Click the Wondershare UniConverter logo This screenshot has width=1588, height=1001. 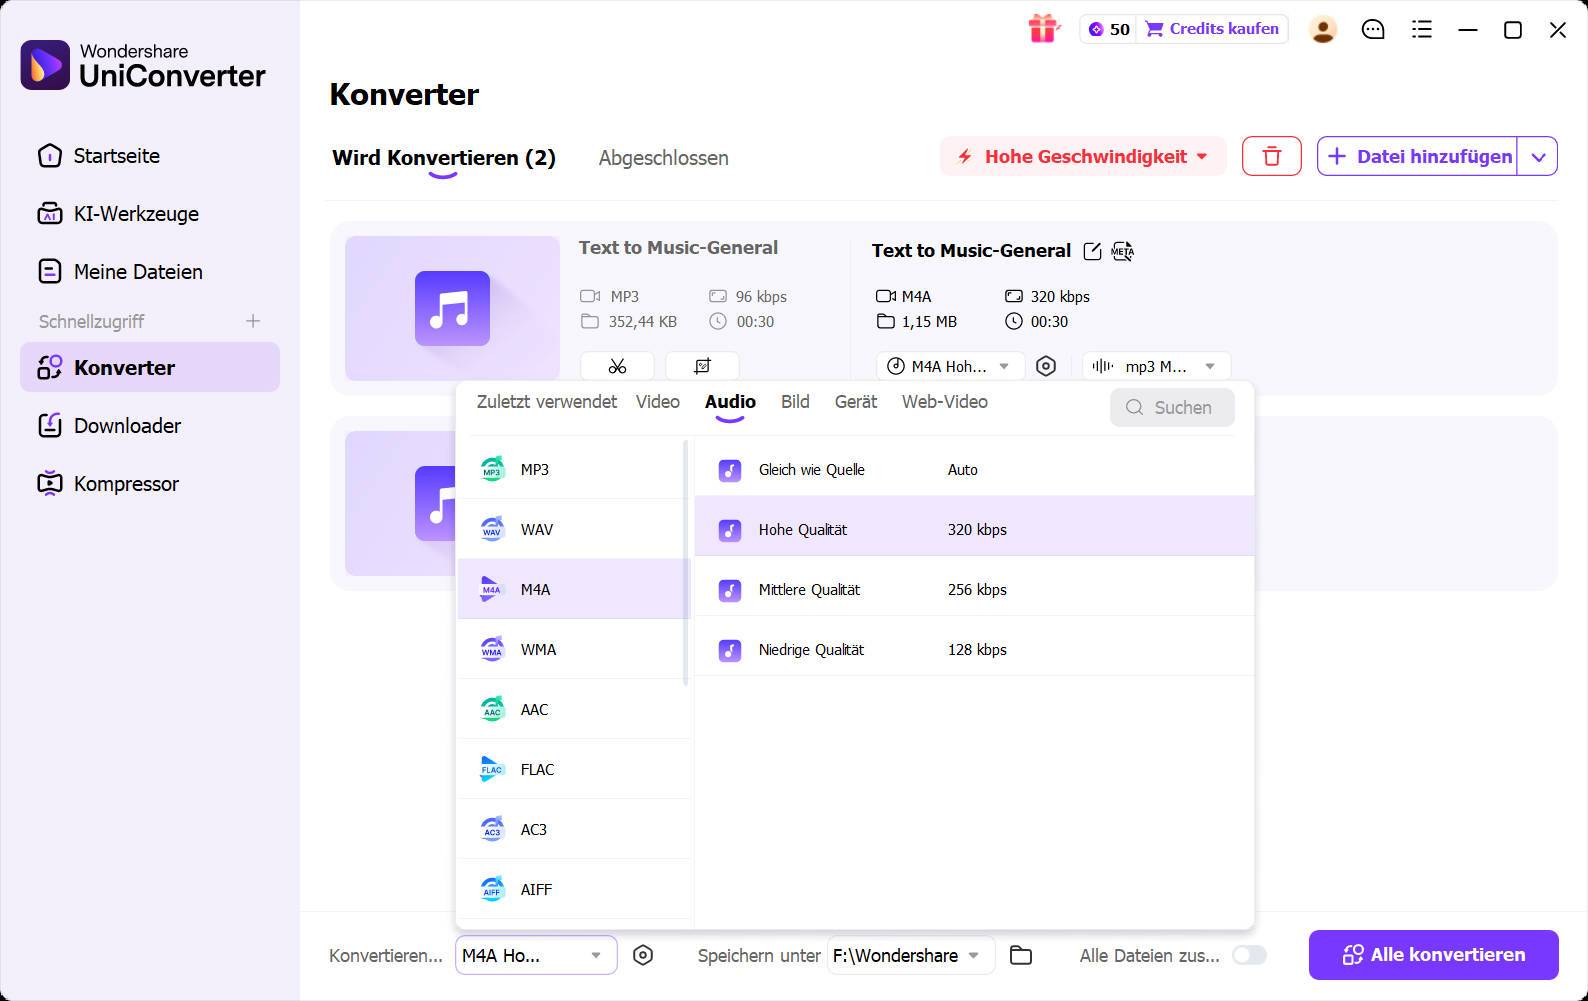click(x=144, y=65)
